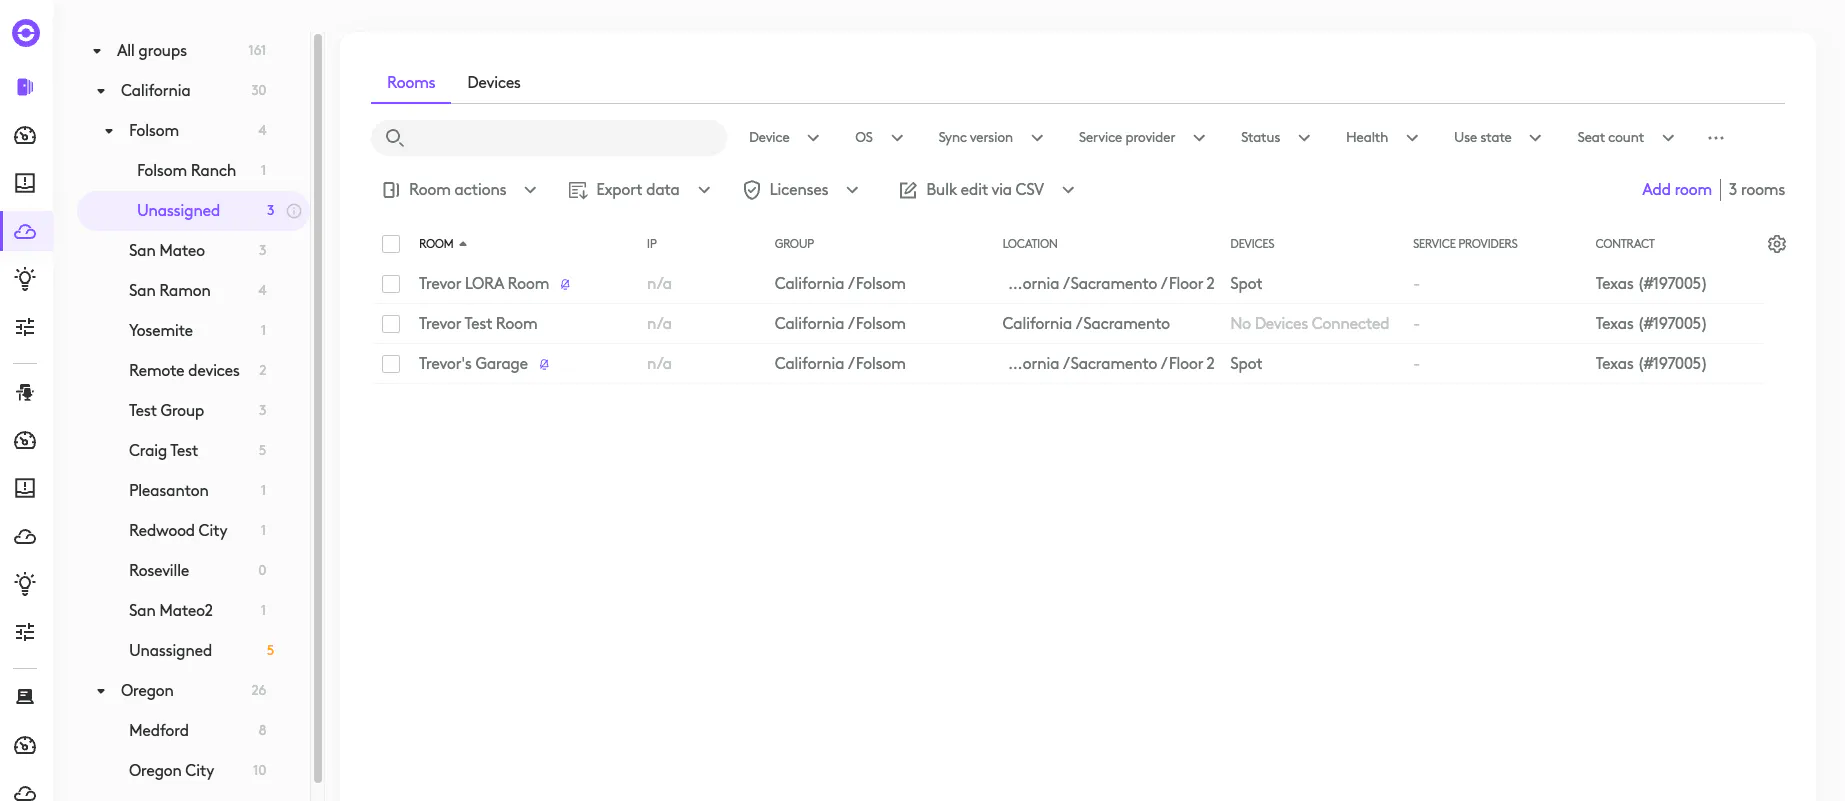This screenshot has width=1845, height=801.
Task: Select San Mateo group in tree
Action: pos(167,251)
